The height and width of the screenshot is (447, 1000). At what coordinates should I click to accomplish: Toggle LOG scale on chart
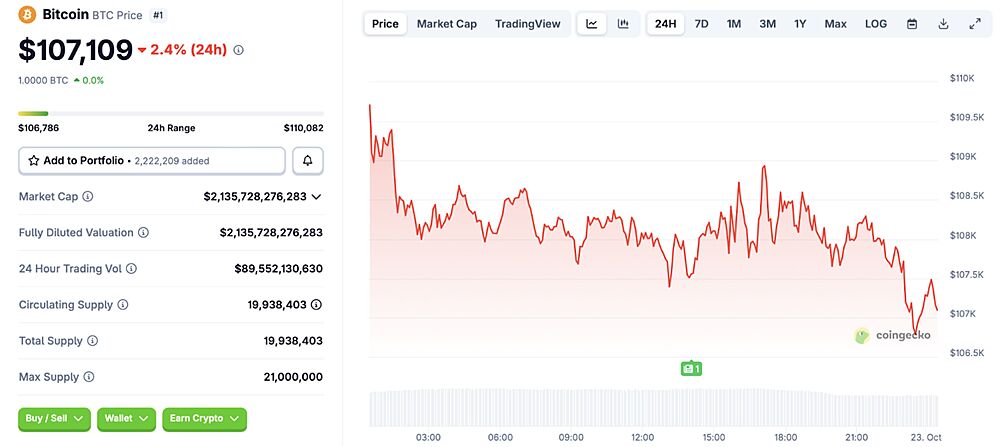(x=875, y=24)
